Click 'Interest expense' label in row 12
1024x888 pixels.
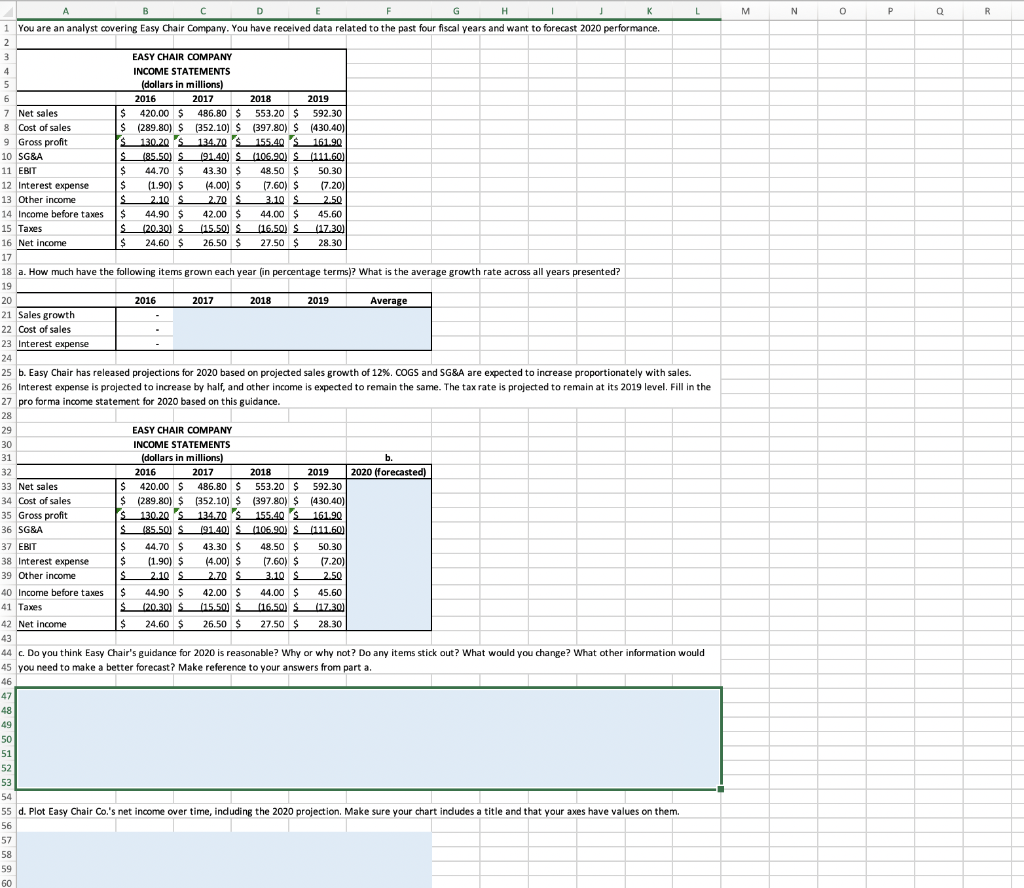53,185
